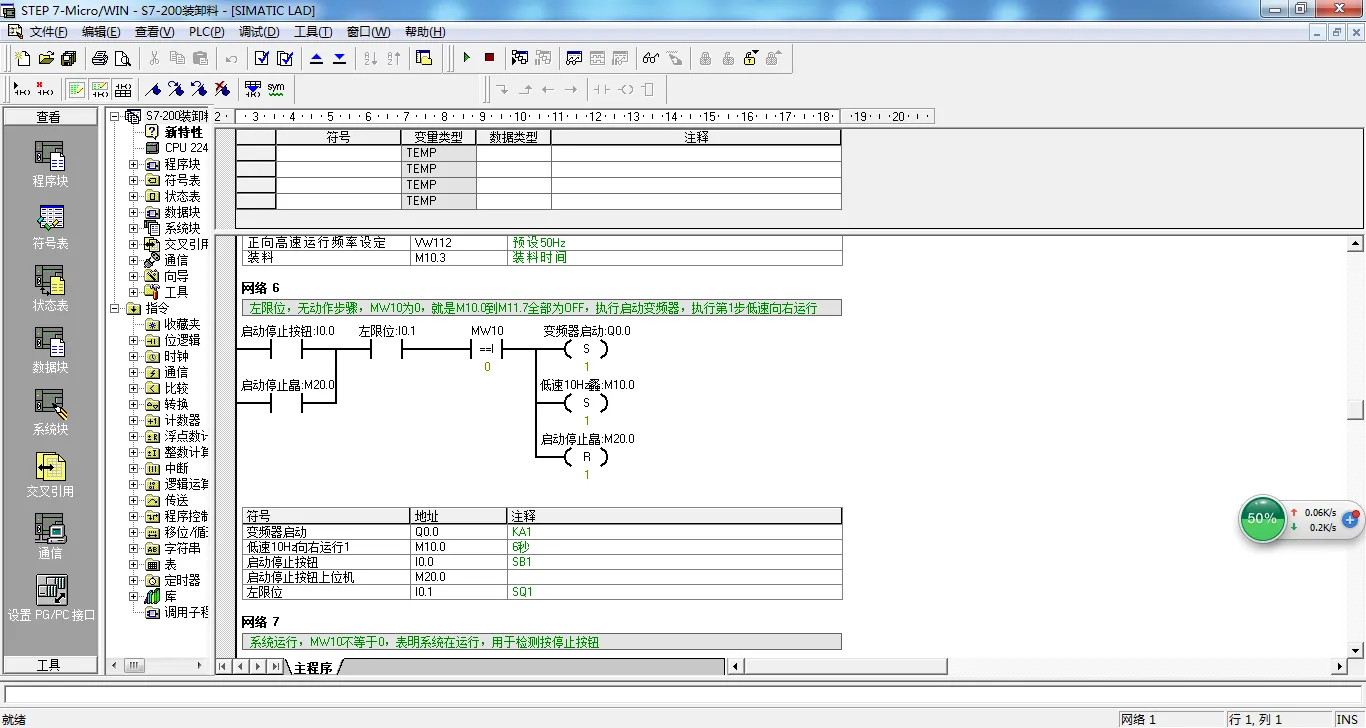Viewport: 1366px width, 728px height.
Task: Print the program using the printer icon
Action: pyautogui.click(x=100, y=58)
